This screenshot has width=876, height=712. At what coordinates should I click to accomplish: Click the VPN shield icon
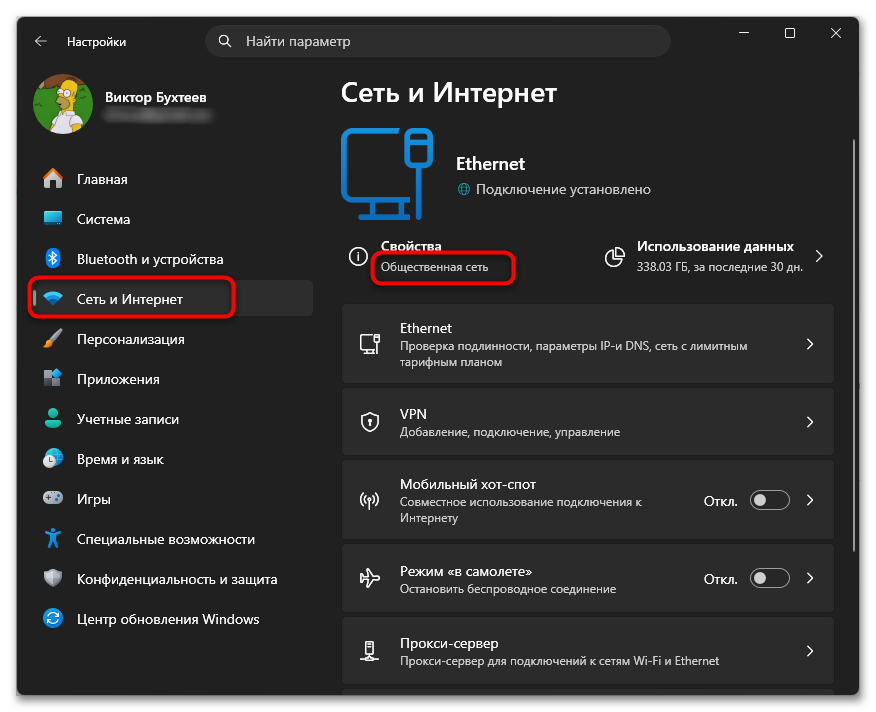click(x=369, y=422)
